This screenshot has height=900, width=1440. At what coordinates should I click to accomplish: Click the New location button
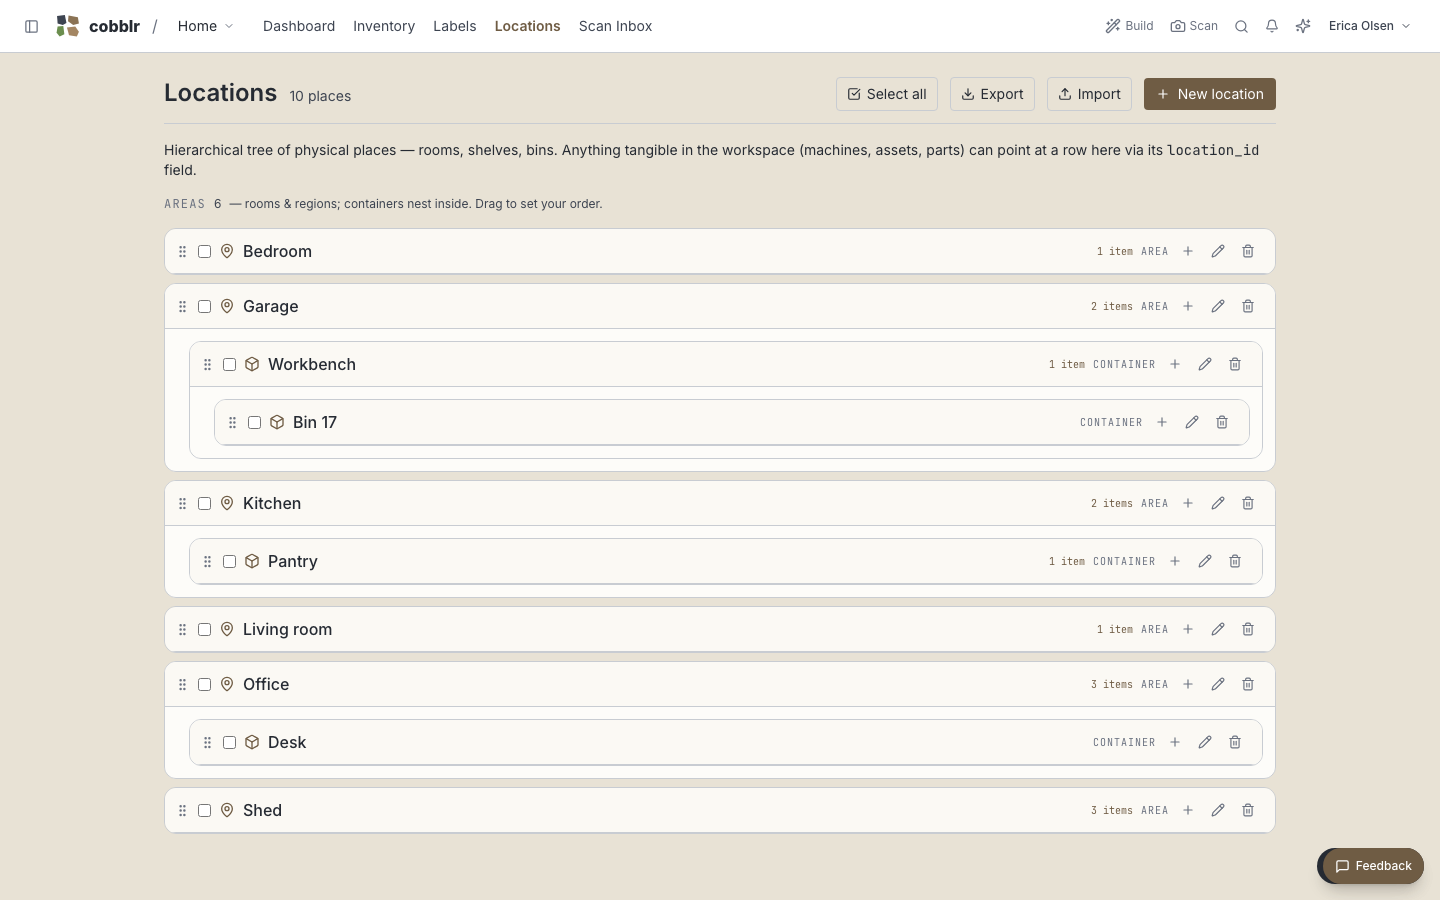(1210, 94)
